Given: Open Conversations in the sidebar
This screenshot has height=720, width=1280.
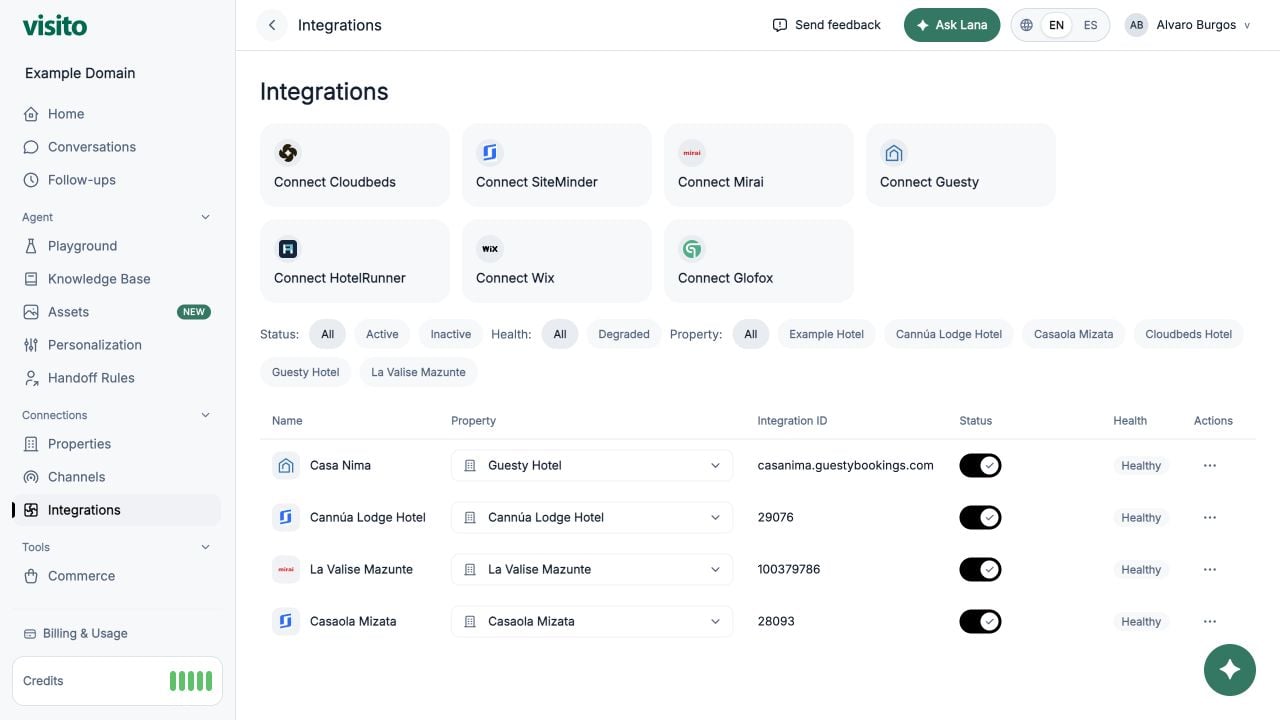Looking at the screenshot, I should 117,147.
